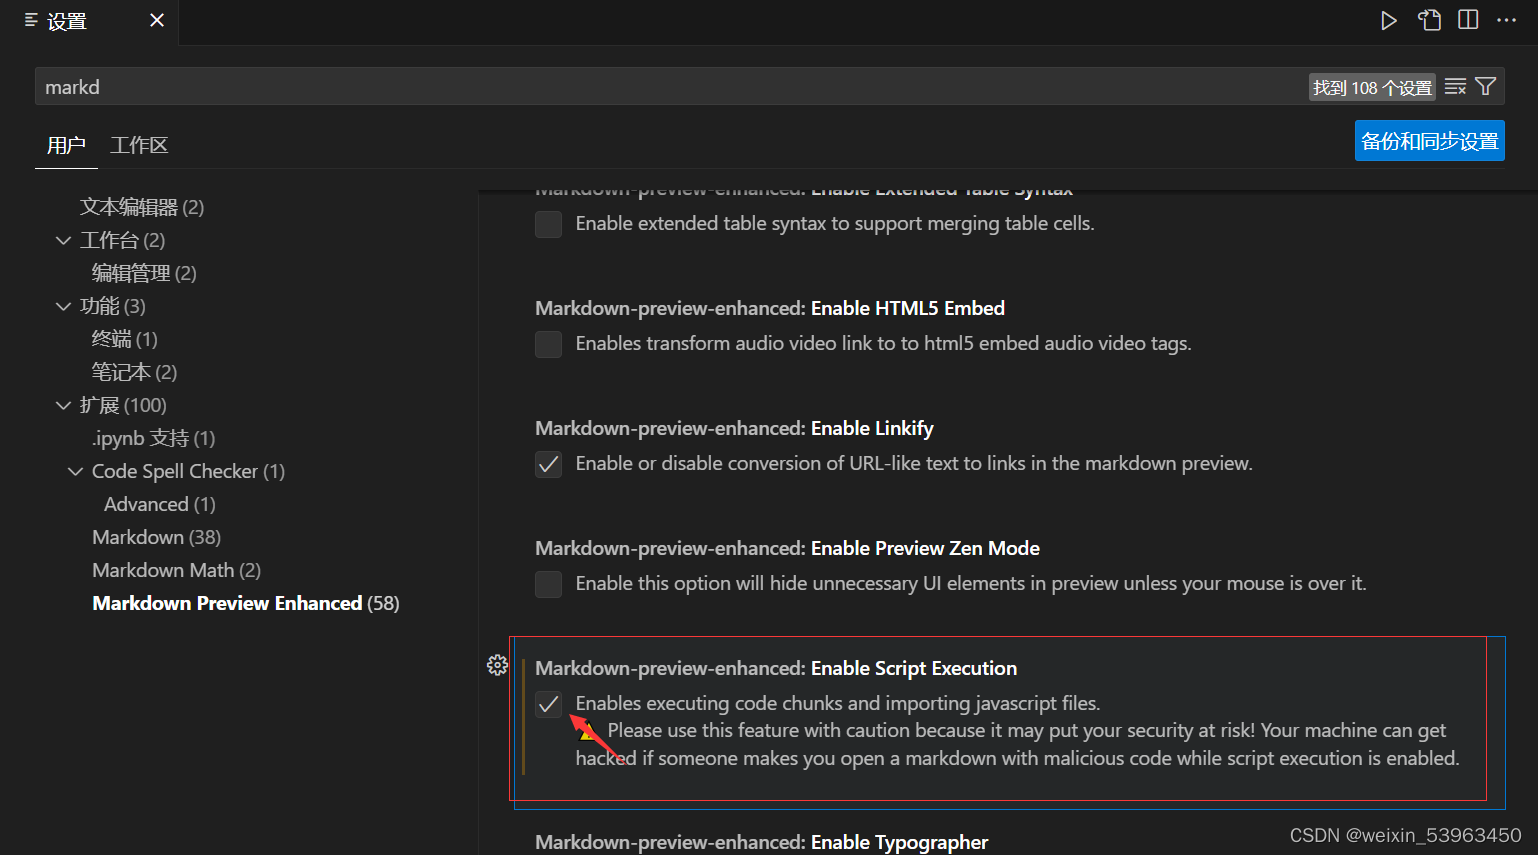Click the outline icon on the 设置 tab
Screen dimensions: 1538x855
click(30, 19)
